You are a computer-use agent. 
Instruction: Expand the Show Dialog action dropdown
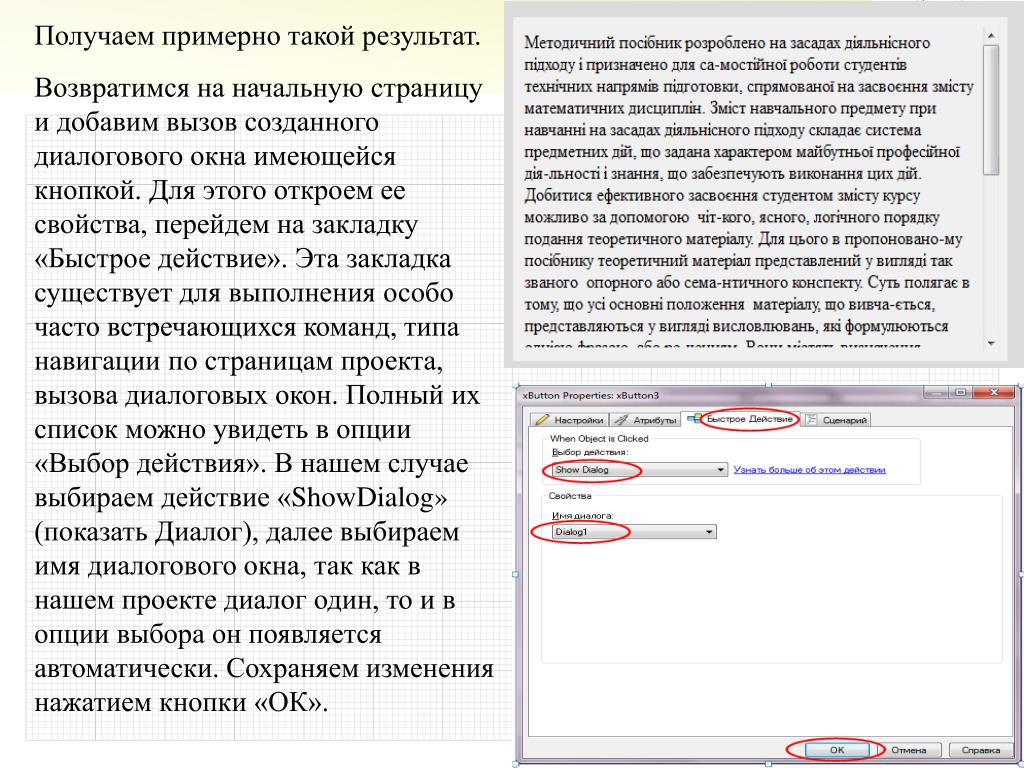coord(639,470)
